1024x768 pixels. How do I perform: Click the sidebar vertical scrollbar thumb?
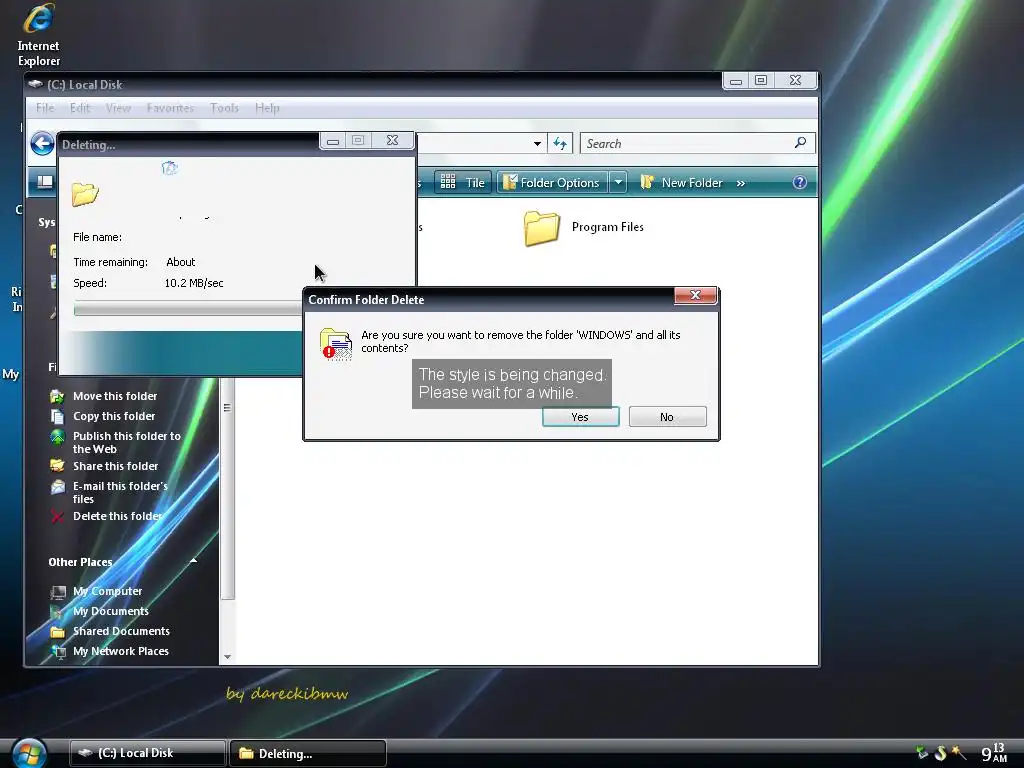(227, 490)
